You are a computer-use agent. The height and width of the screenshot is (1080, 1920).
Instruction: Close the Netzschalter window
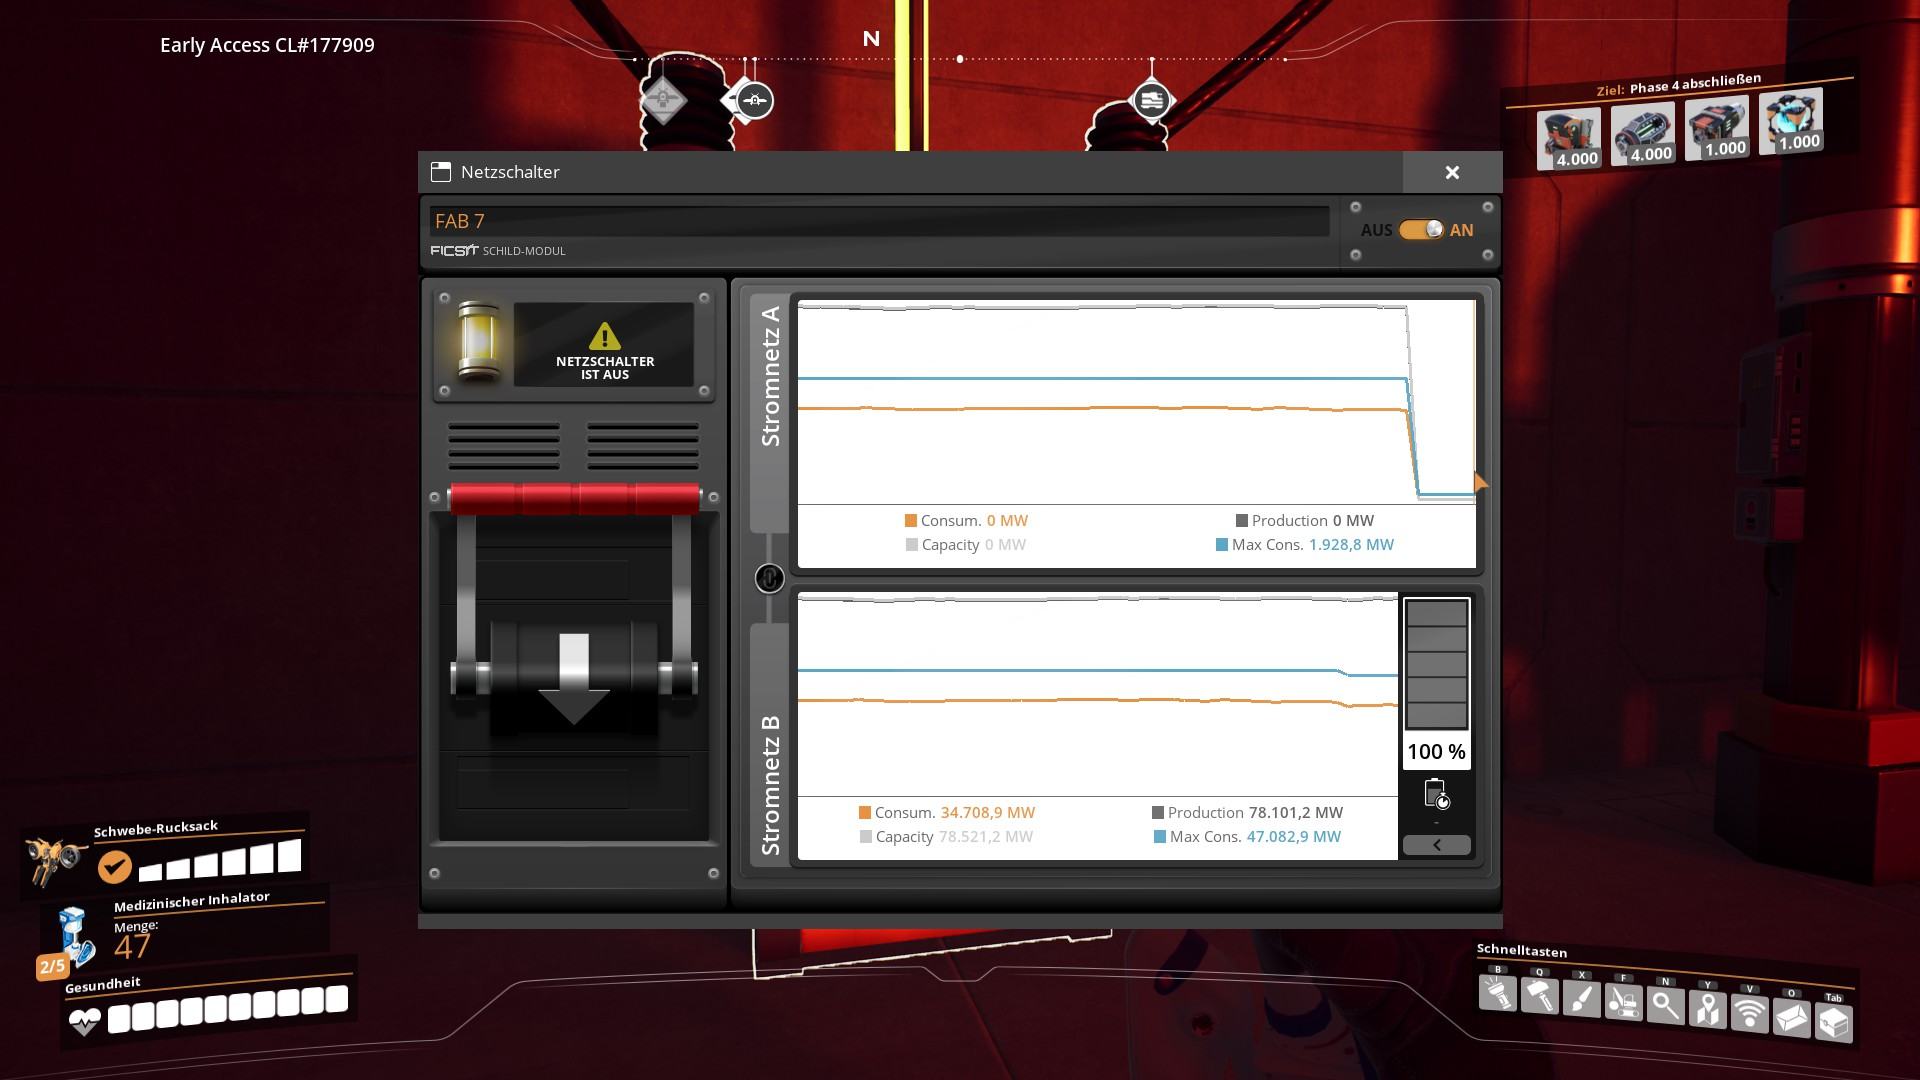pyautogui.click(x=1452, y=172)
